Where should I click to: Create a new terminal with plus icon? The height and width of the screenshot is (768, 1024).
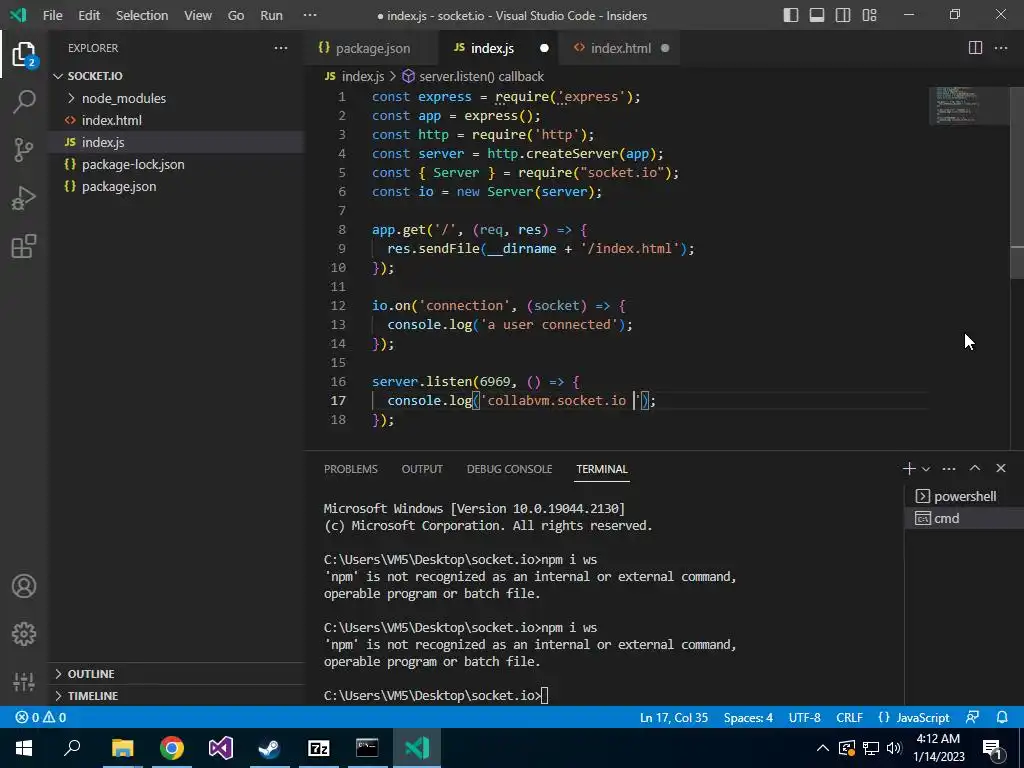(x=908, y=468)
